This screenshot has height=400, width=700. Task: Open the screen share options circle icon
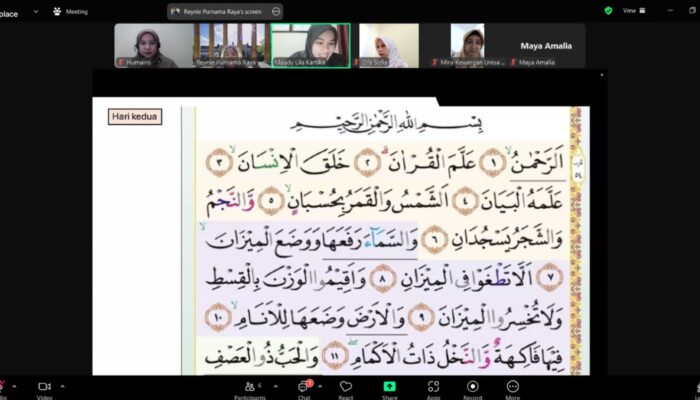pos(276,12)
